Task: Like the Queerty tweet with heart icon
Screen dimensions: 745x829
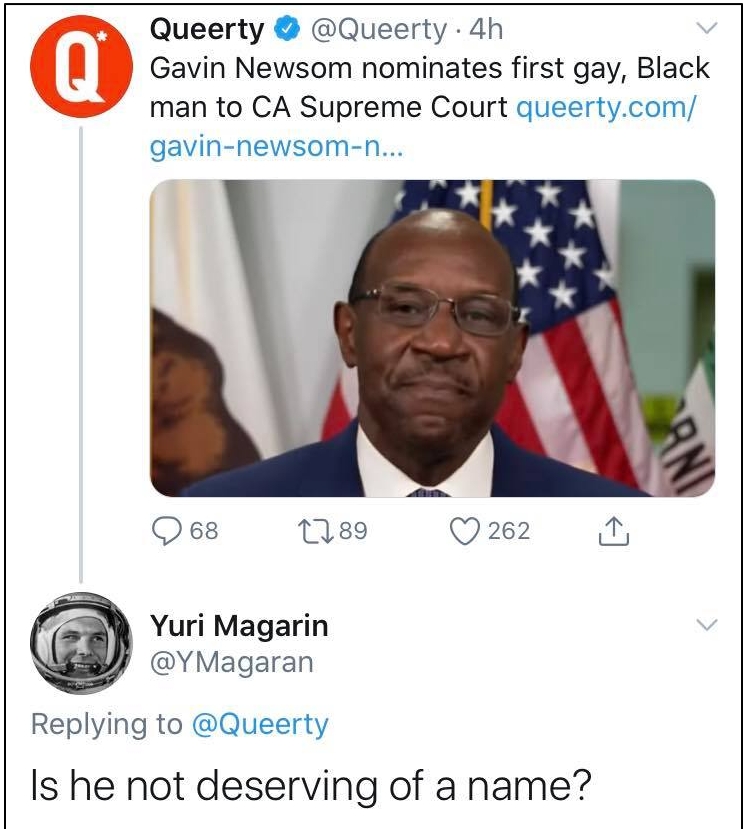Action: pyautogui.click(x=466, y=531)
